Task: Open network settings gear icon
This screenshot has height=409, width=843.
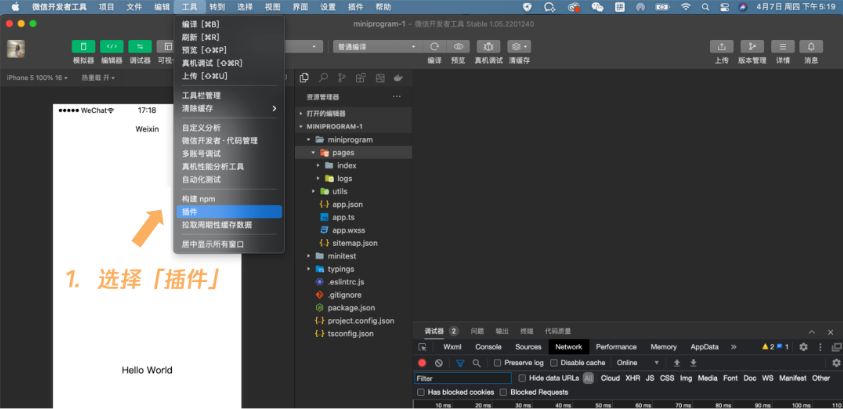Action: [836, 363]
